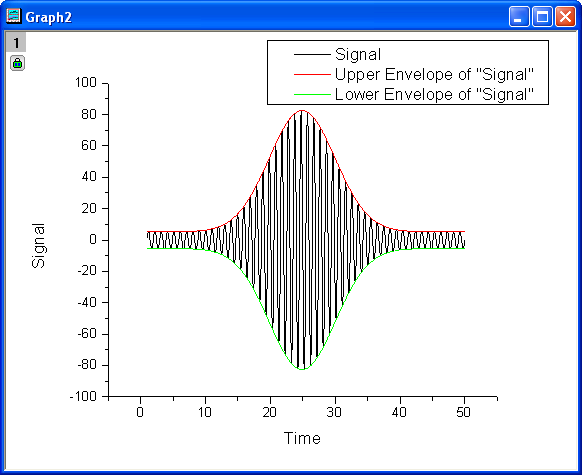Click y-axis tick label -40
The image size is (582, 475).
pos(87,302)
